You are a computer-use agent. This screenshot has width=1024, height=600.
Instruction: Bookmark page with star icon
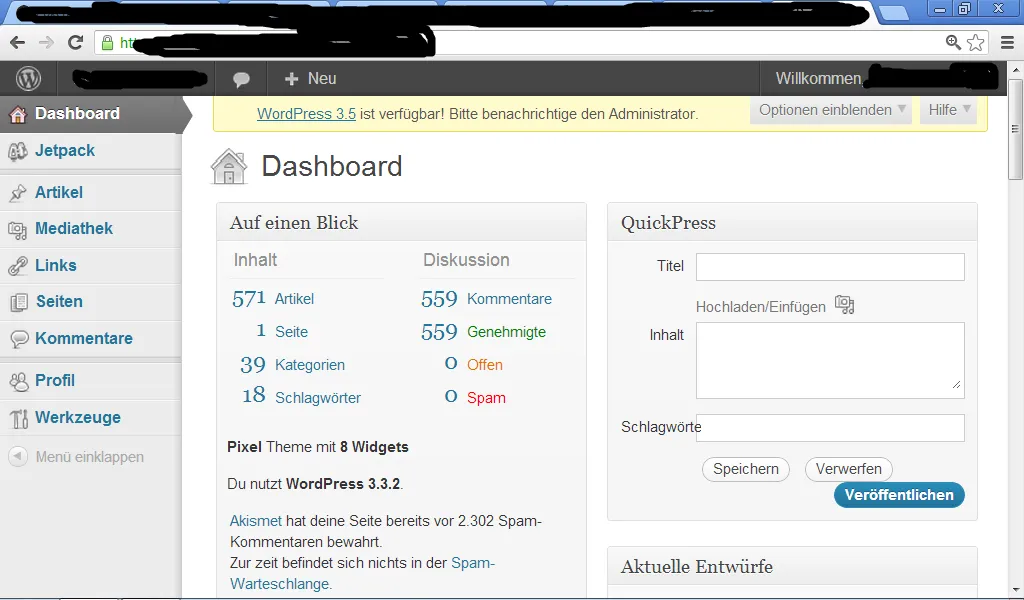pyautogui.click(x=976, y=43)
